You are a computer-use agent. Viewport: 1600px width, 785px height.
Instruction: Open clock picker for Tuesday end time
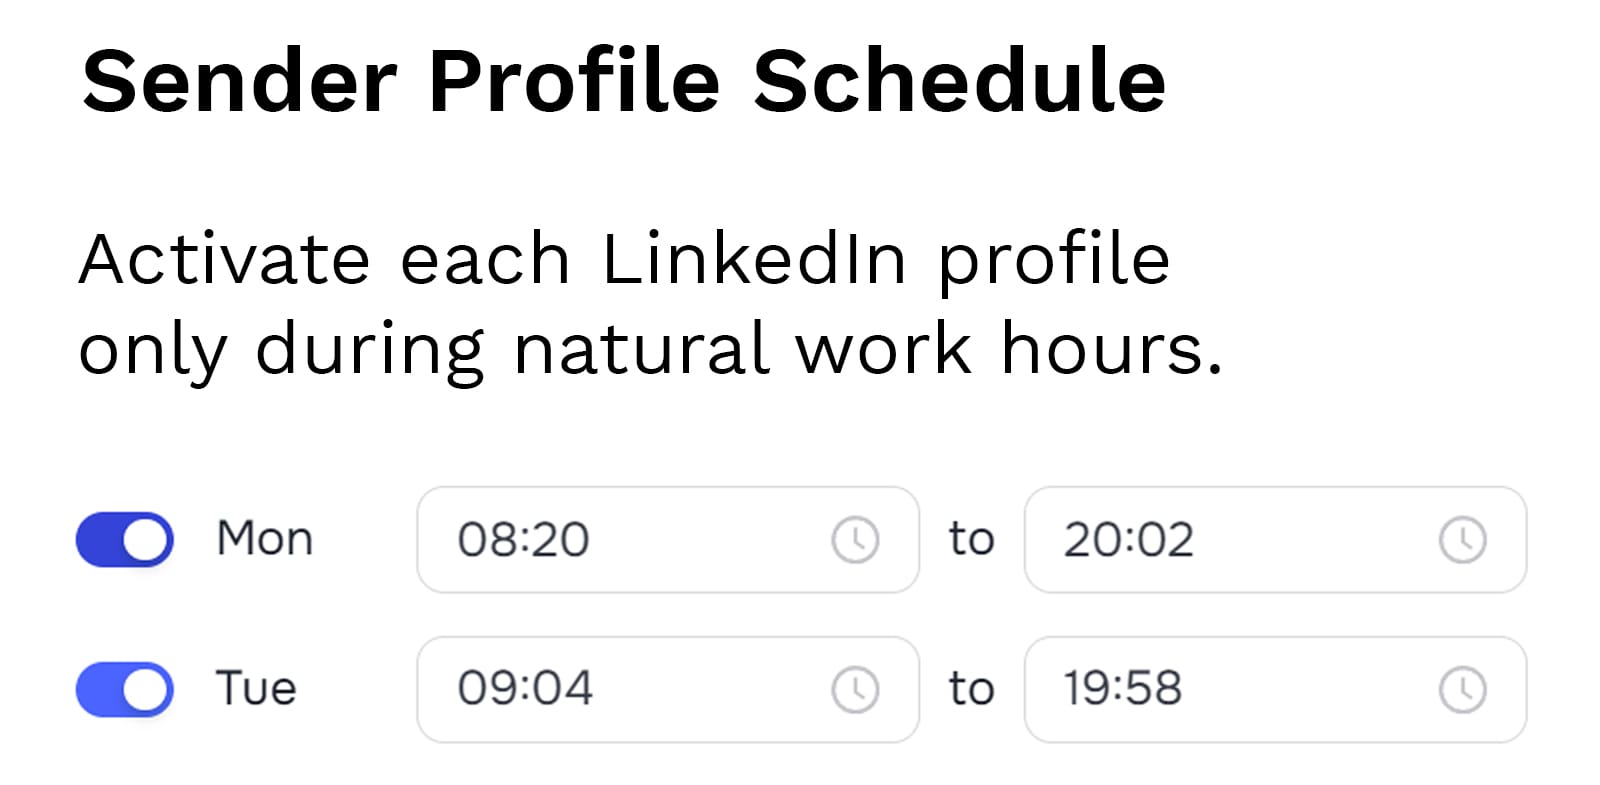coord(1462,690)
